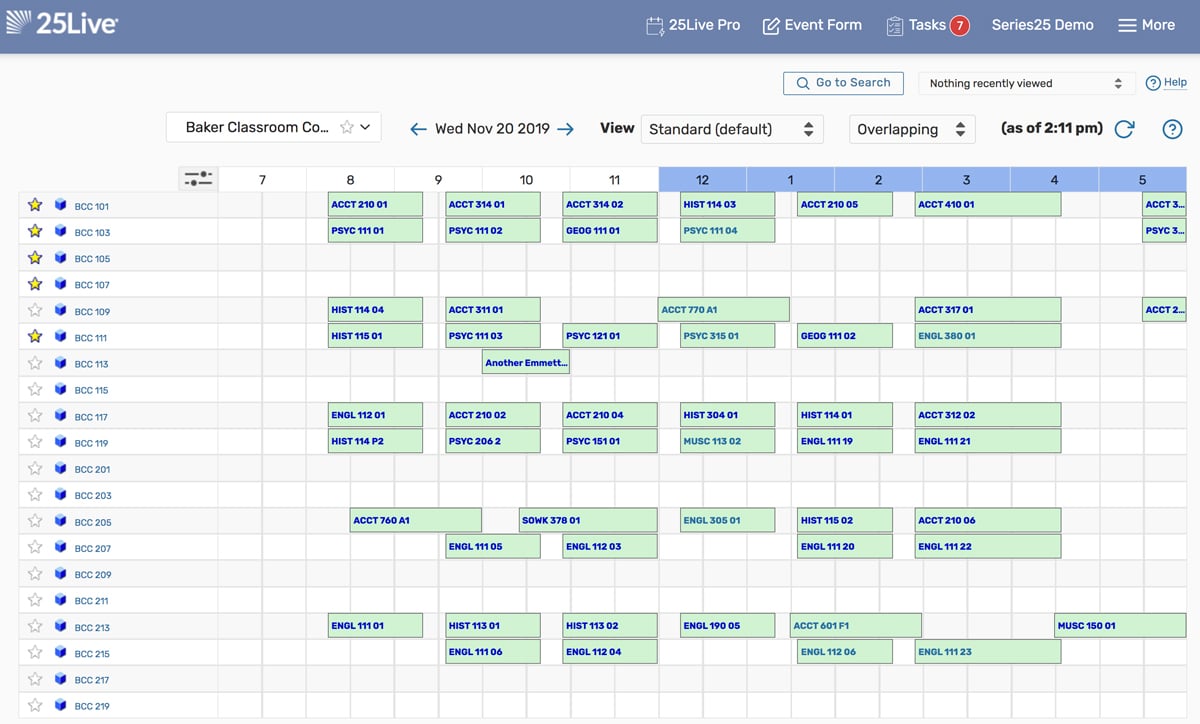
Task: Open the Event Form
Action: [x=812, y=25]
